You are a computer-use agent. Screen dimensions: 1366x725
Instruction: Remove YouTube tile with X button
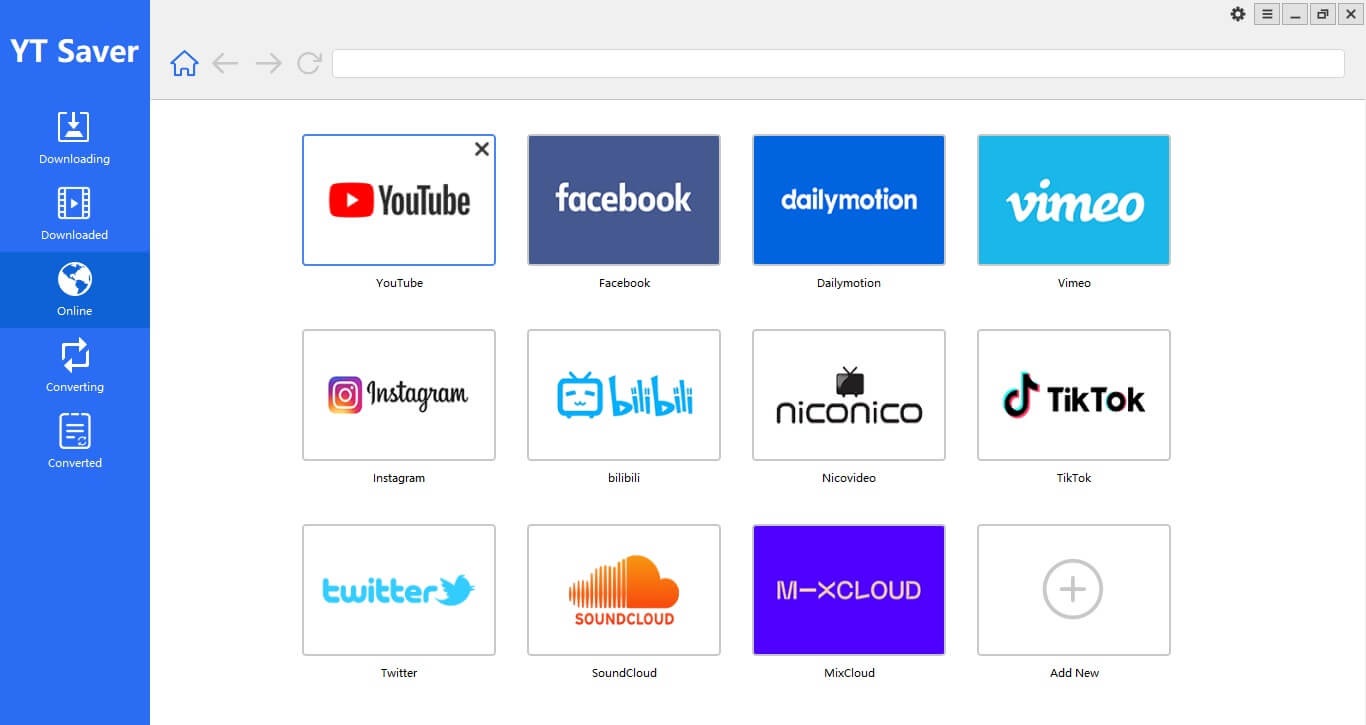(x=481, y=149)
